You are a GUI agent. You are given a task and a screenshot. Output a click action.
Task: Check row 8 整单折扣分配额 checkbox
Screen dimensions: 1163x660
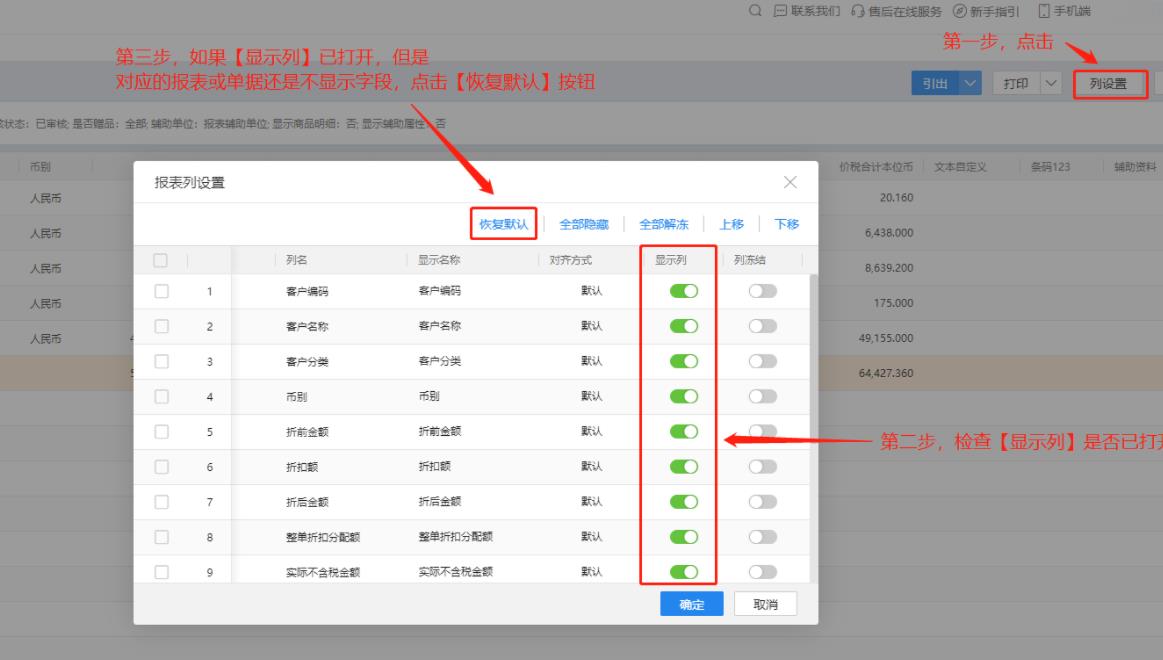pos(161,537)
